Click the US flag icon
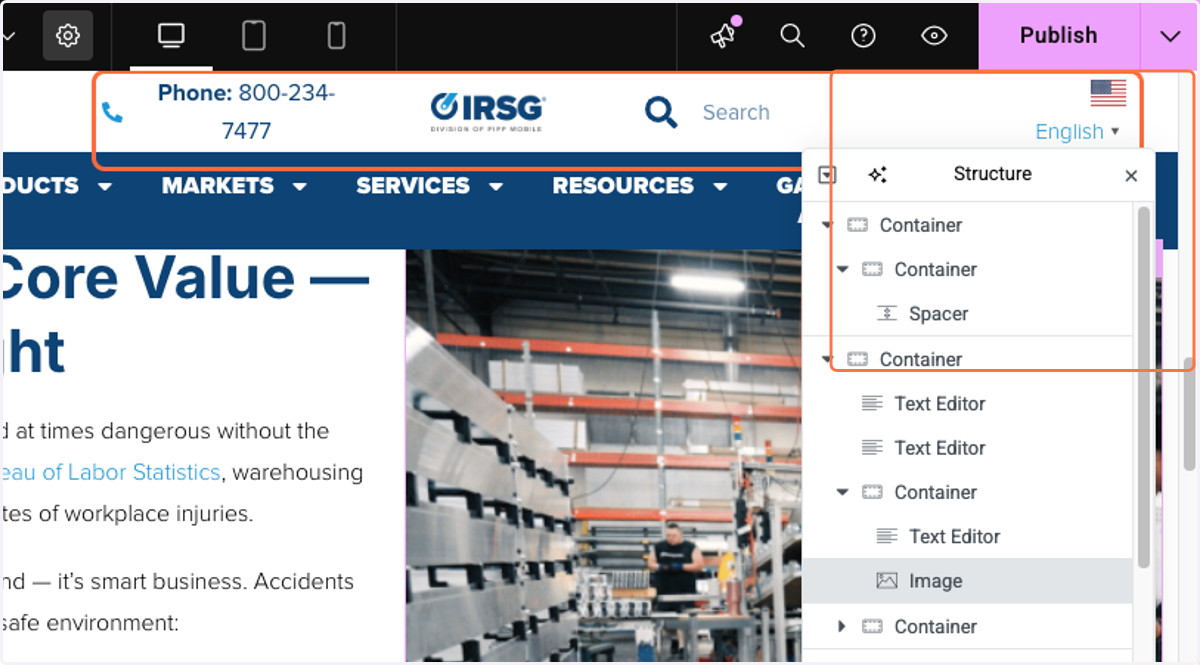The height and width of the screenshot is (665, 1200). 1108,93
